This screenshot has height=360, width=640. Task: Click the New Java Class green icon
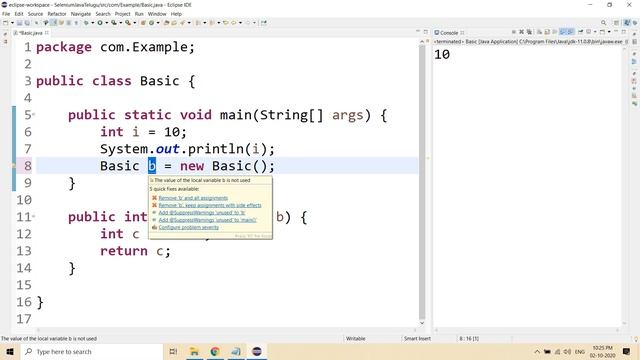pos(151,23)
